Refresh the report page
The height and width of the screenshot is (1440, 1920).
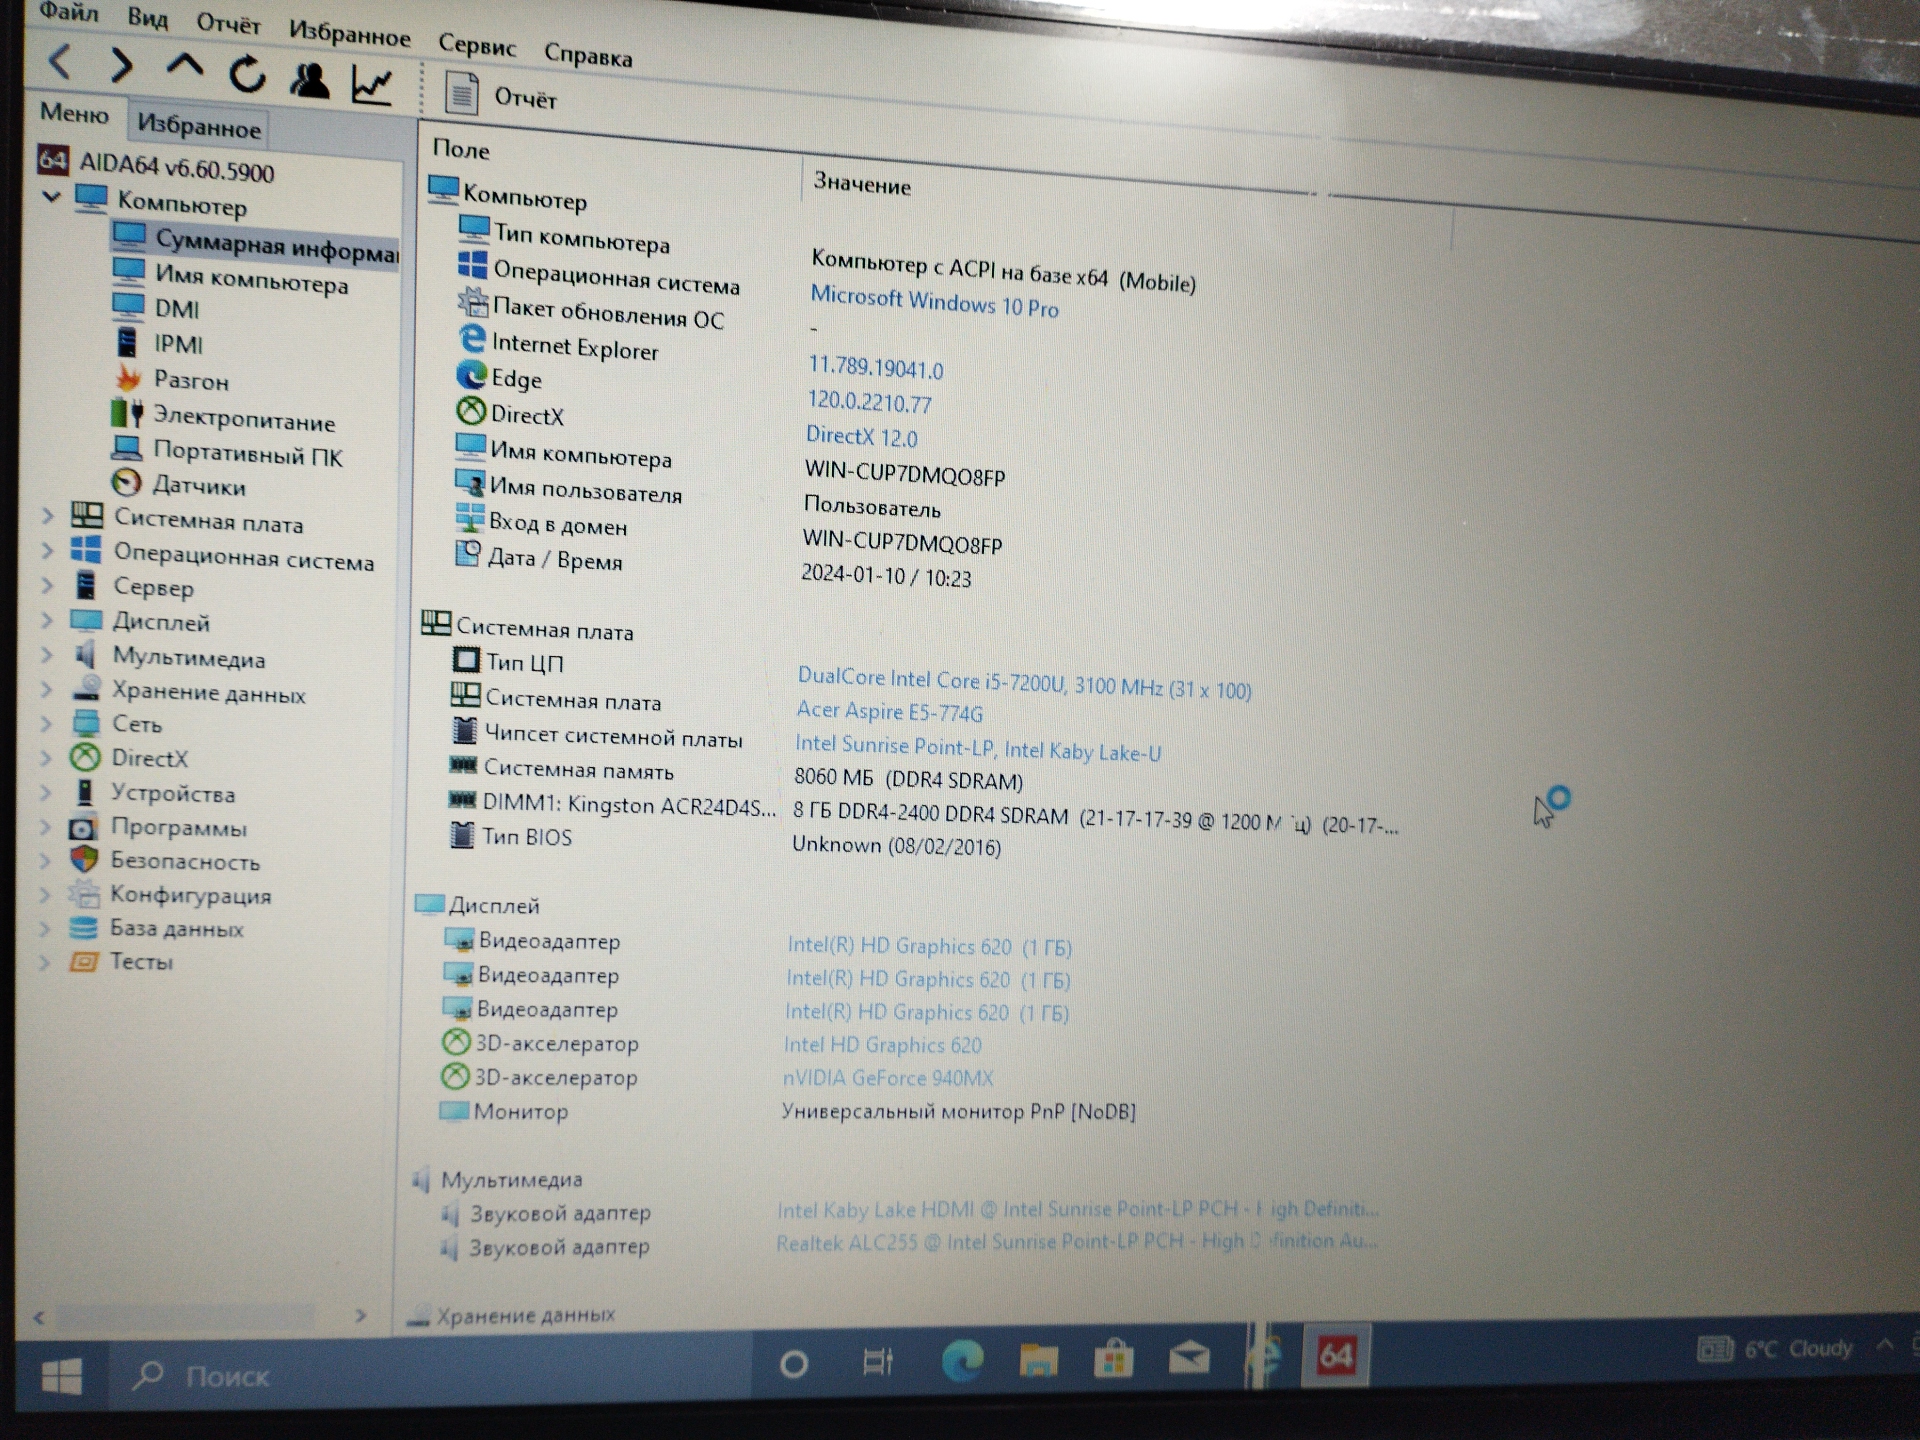point(247,74)
